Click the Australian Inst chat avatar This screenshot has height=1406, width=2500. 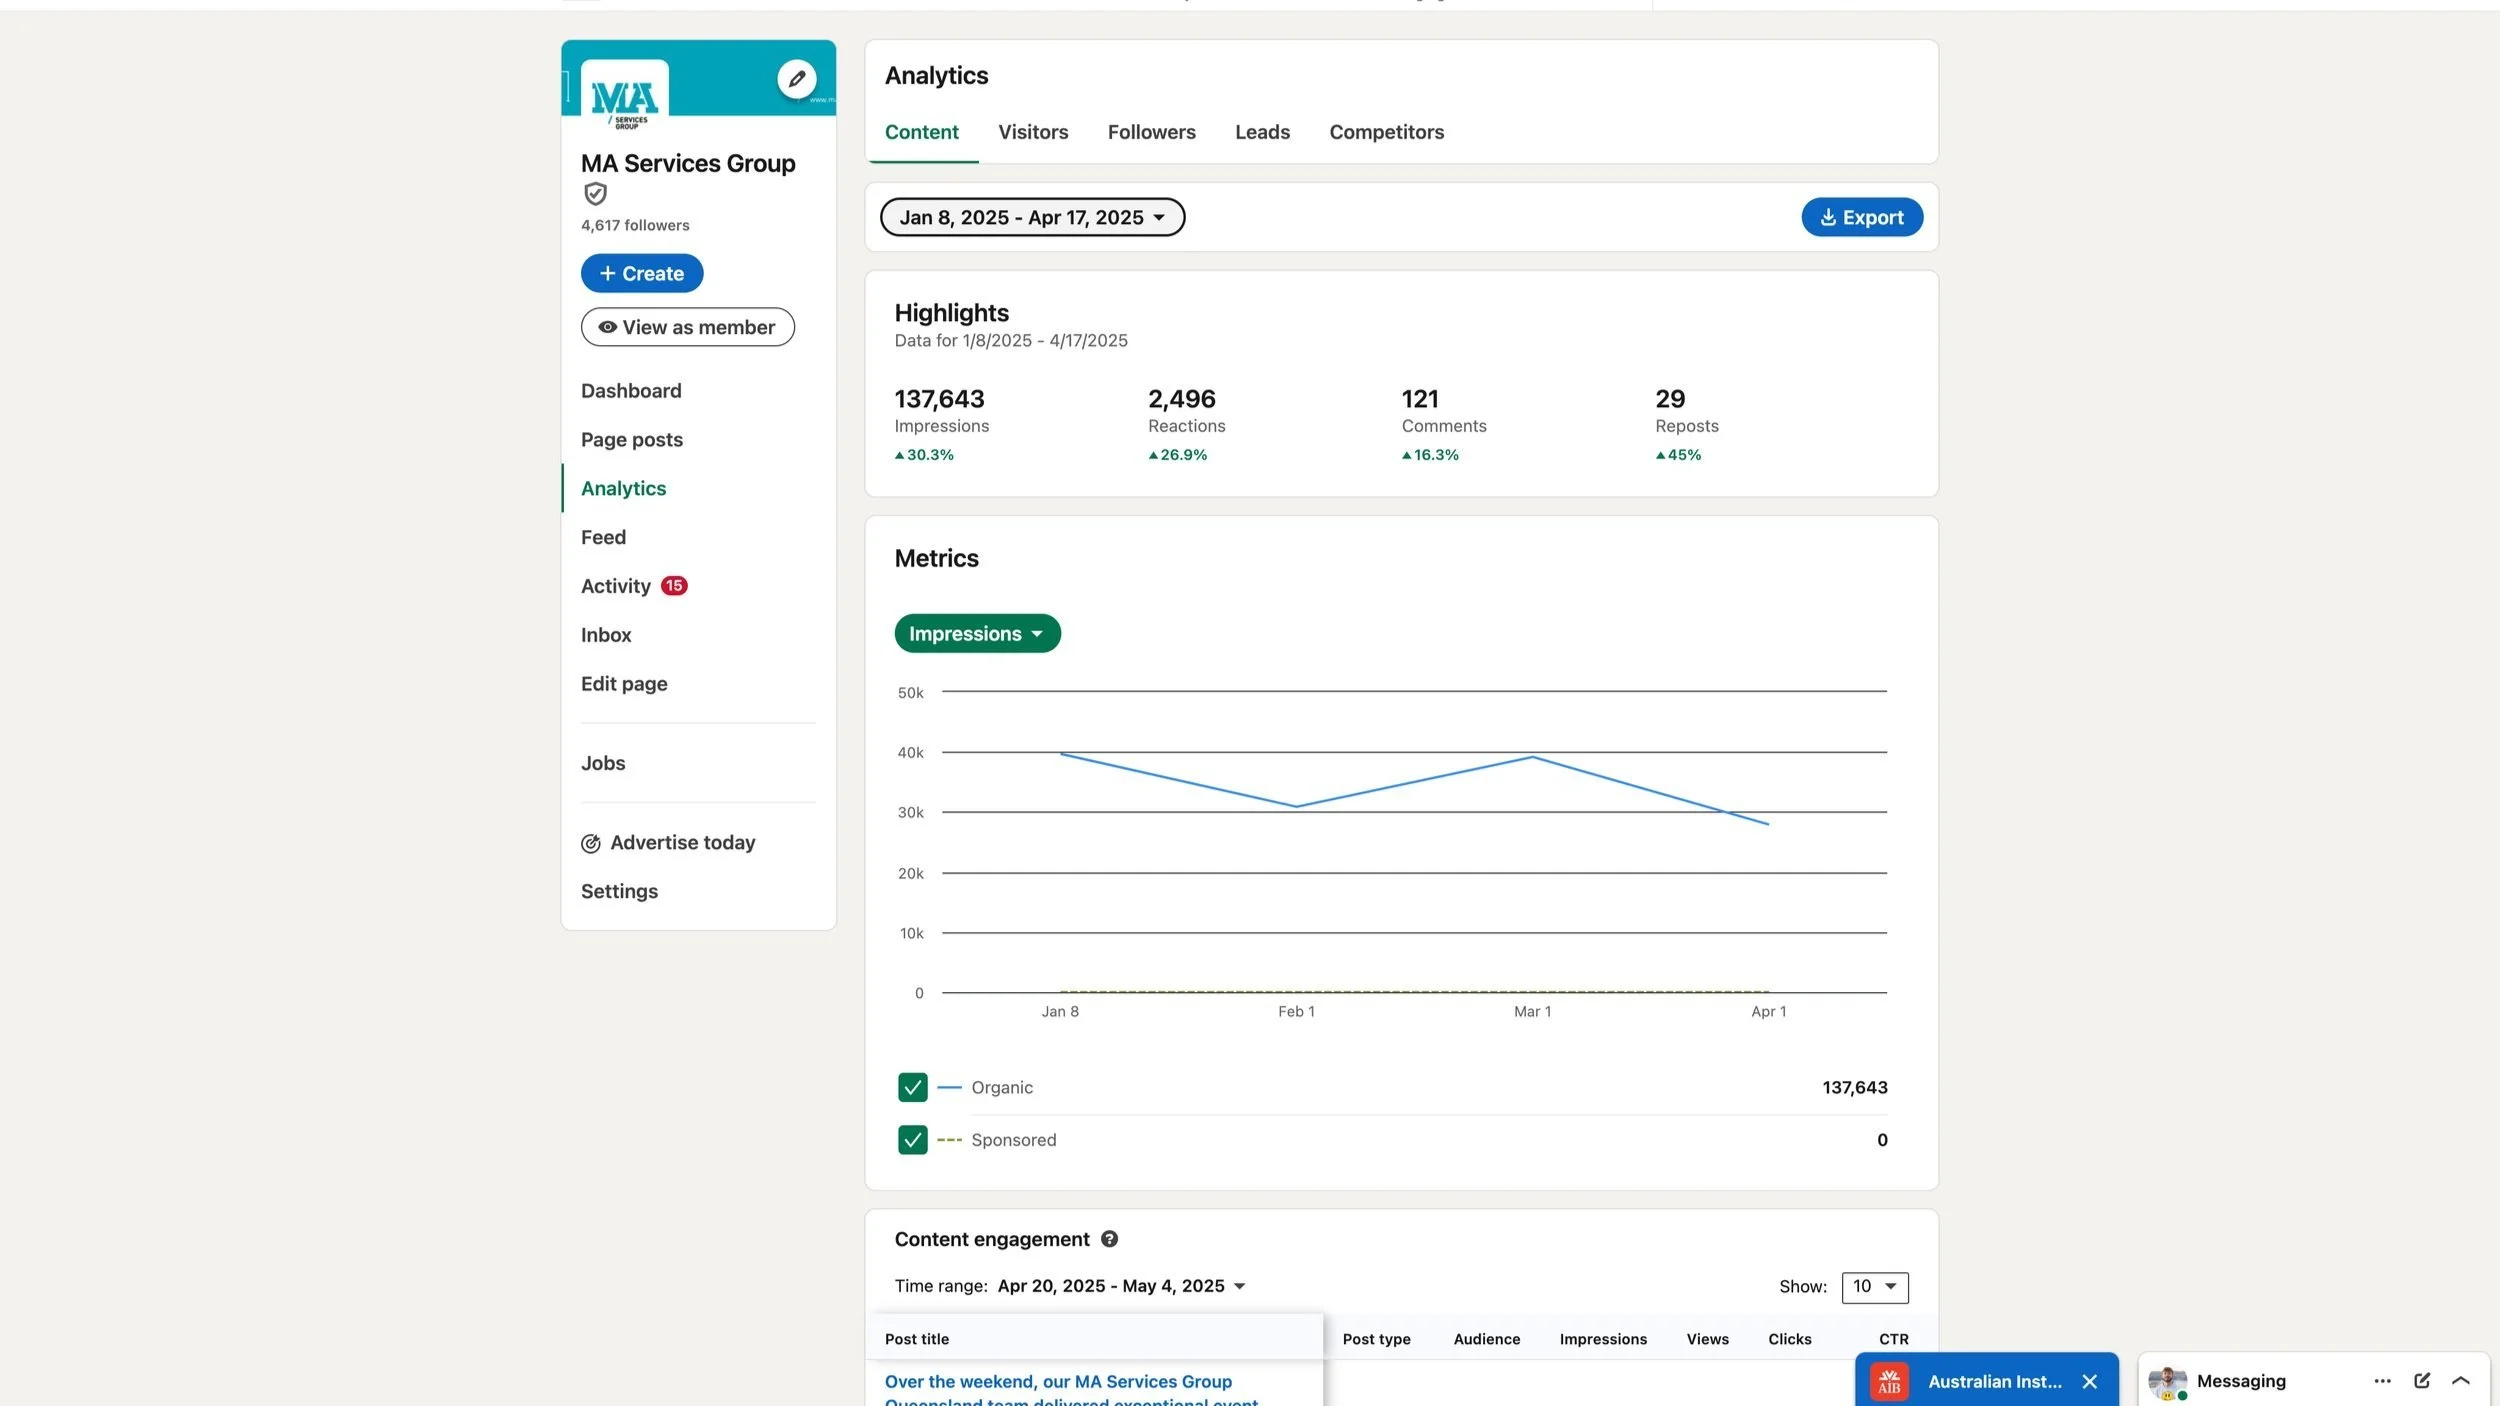(1888, 1381)
